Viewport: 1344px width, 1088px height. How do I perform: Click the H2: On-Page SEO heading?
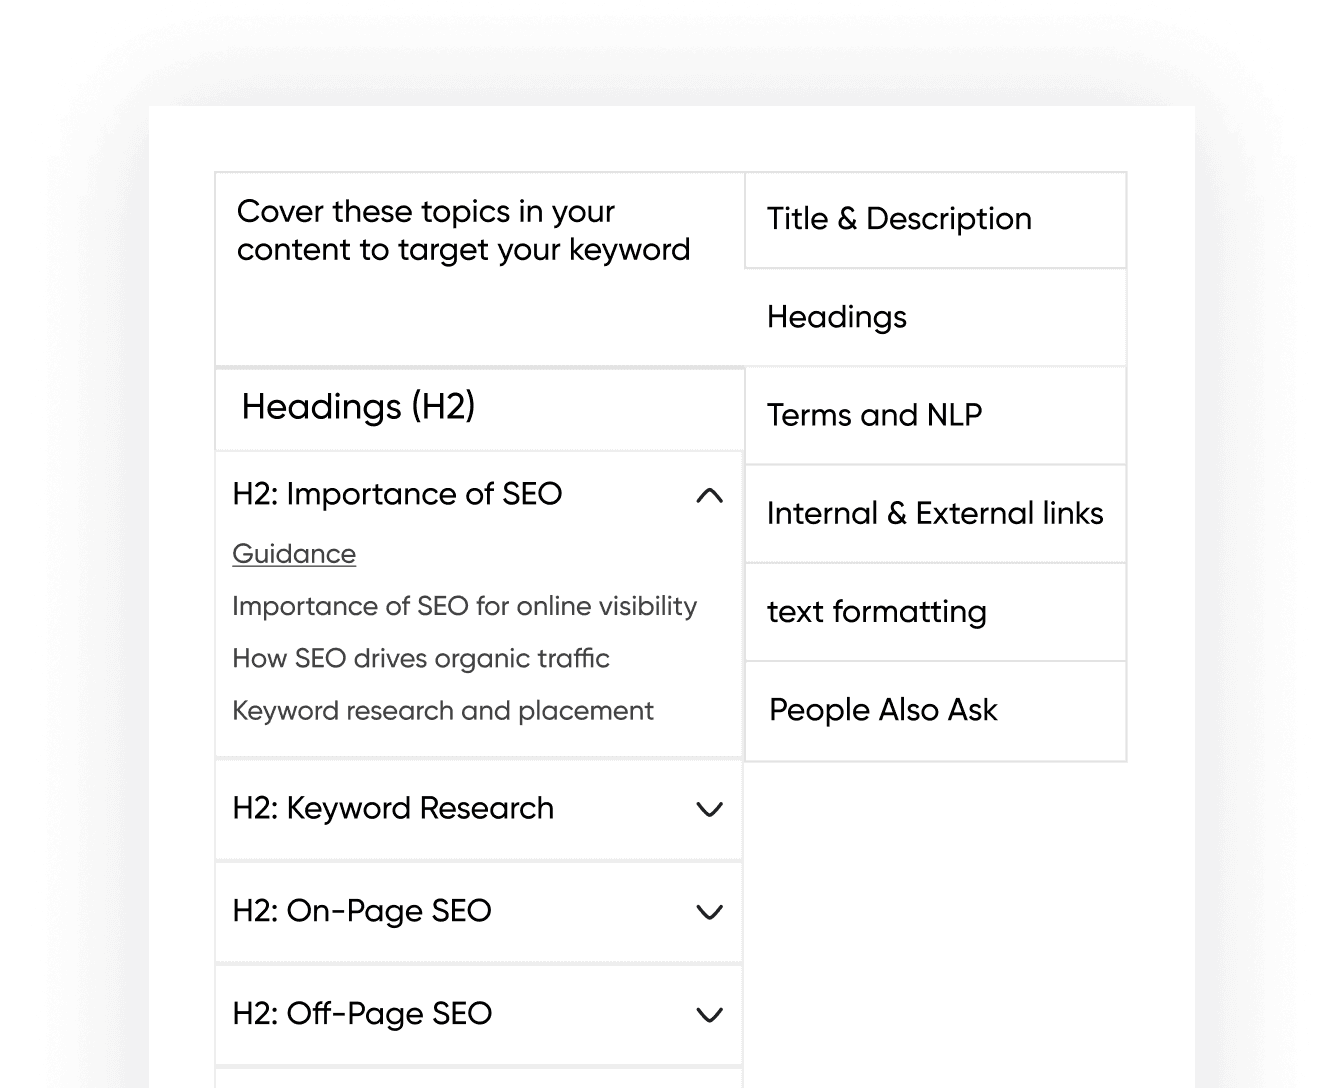362,911
